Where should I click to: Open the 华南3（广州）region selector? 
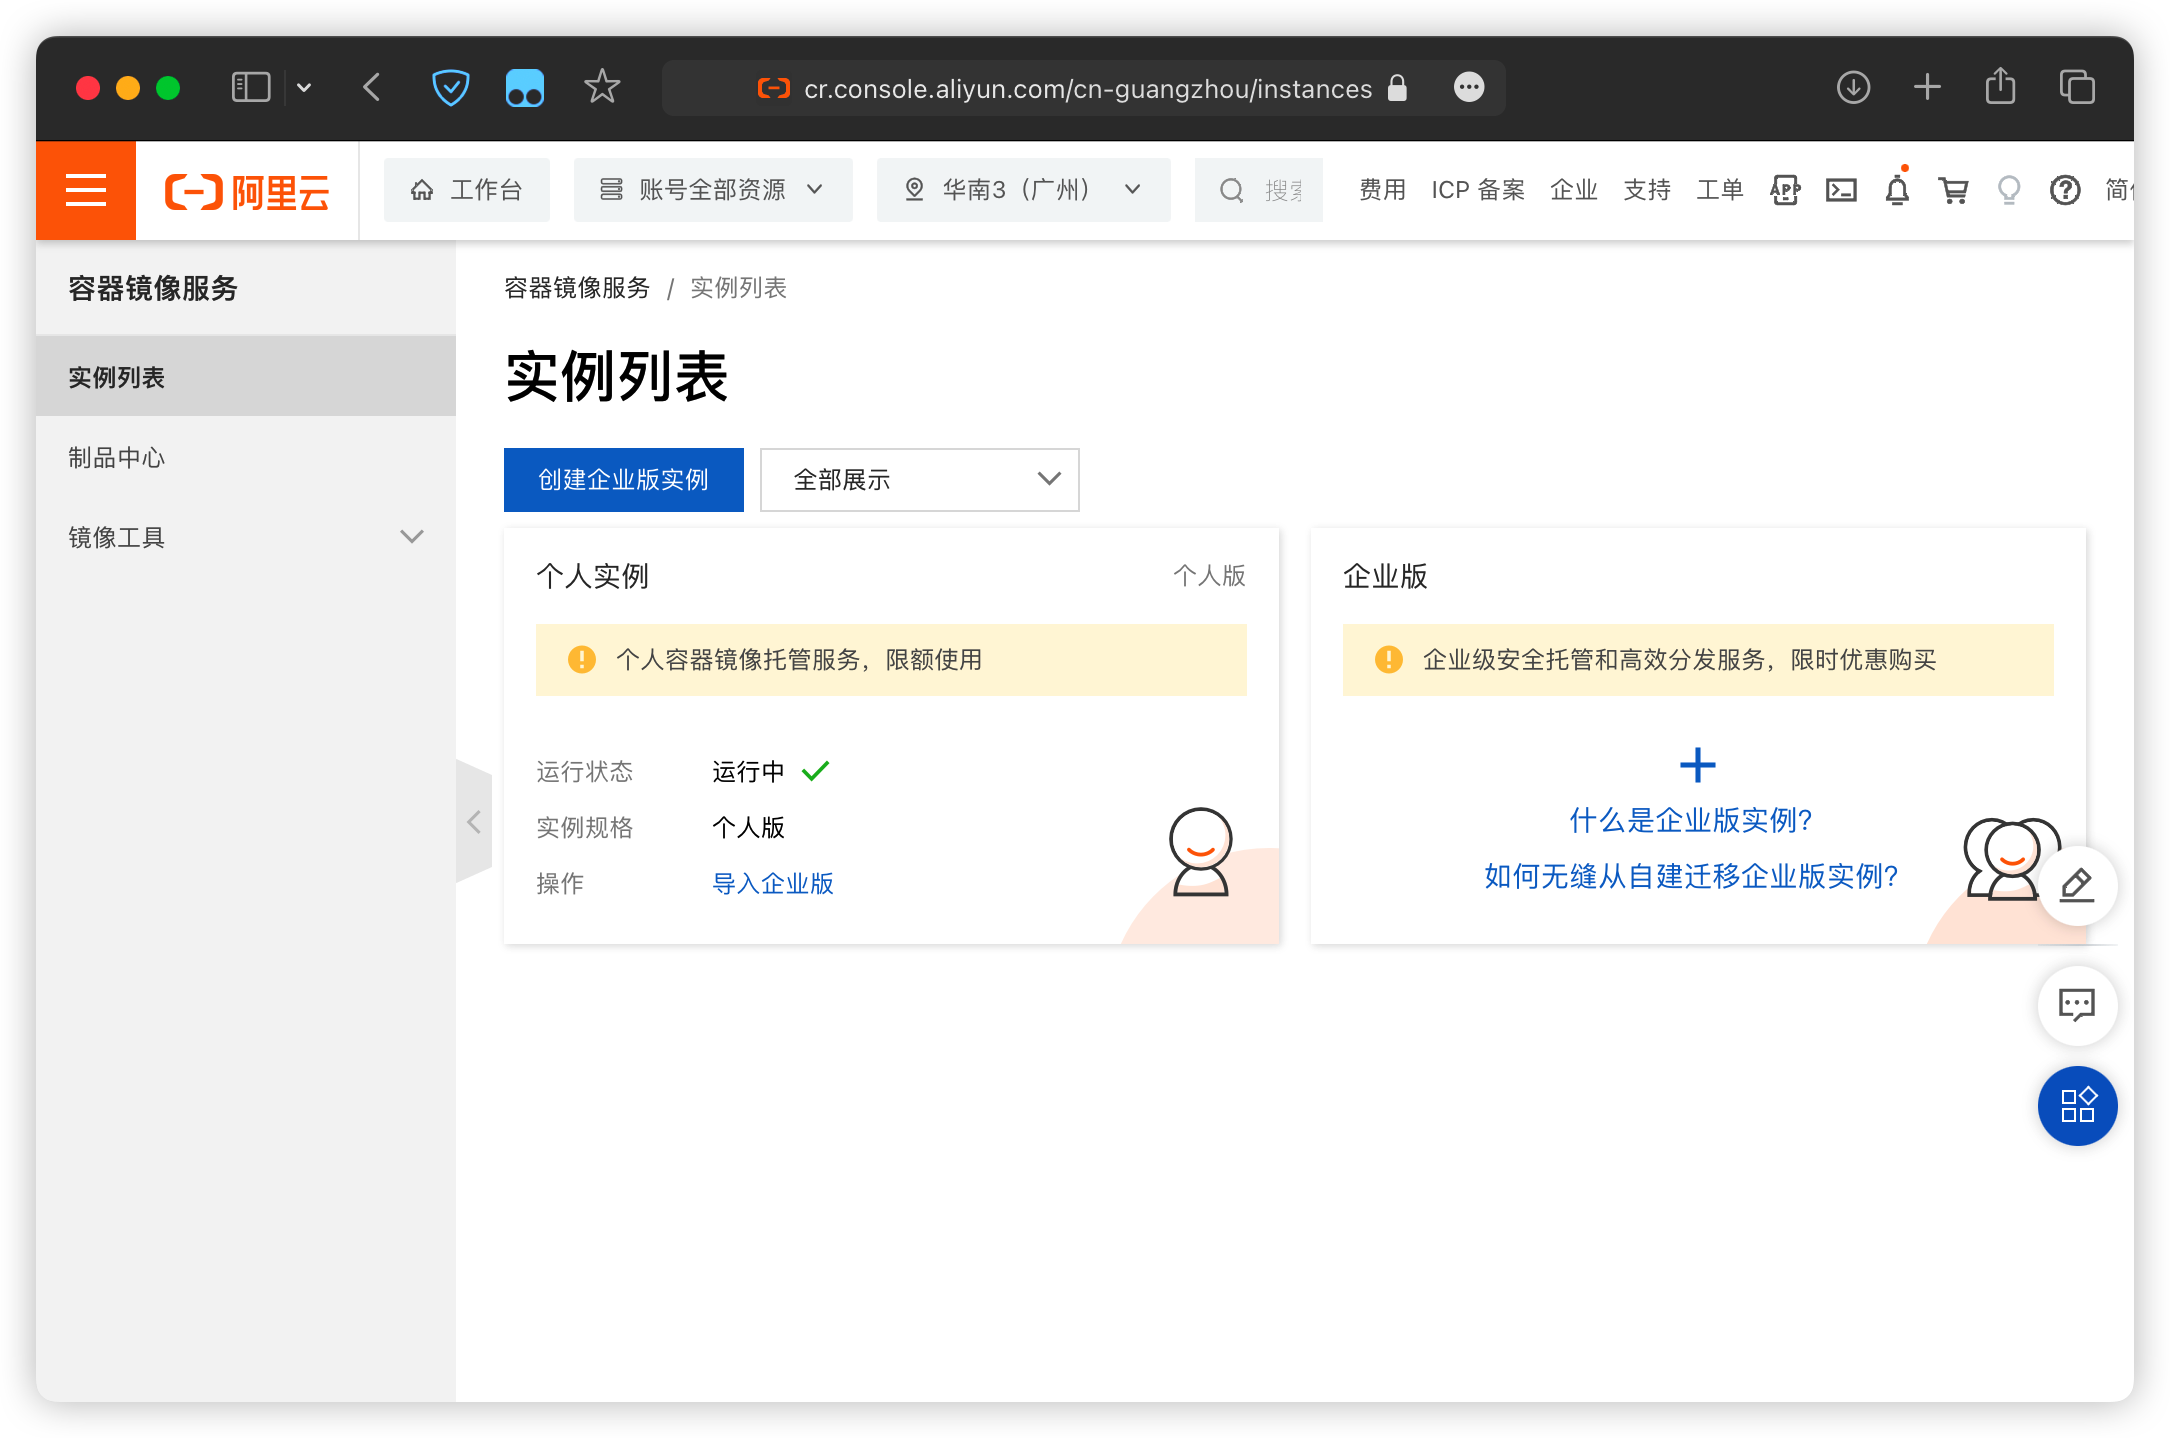click(x=1022, y=190)
